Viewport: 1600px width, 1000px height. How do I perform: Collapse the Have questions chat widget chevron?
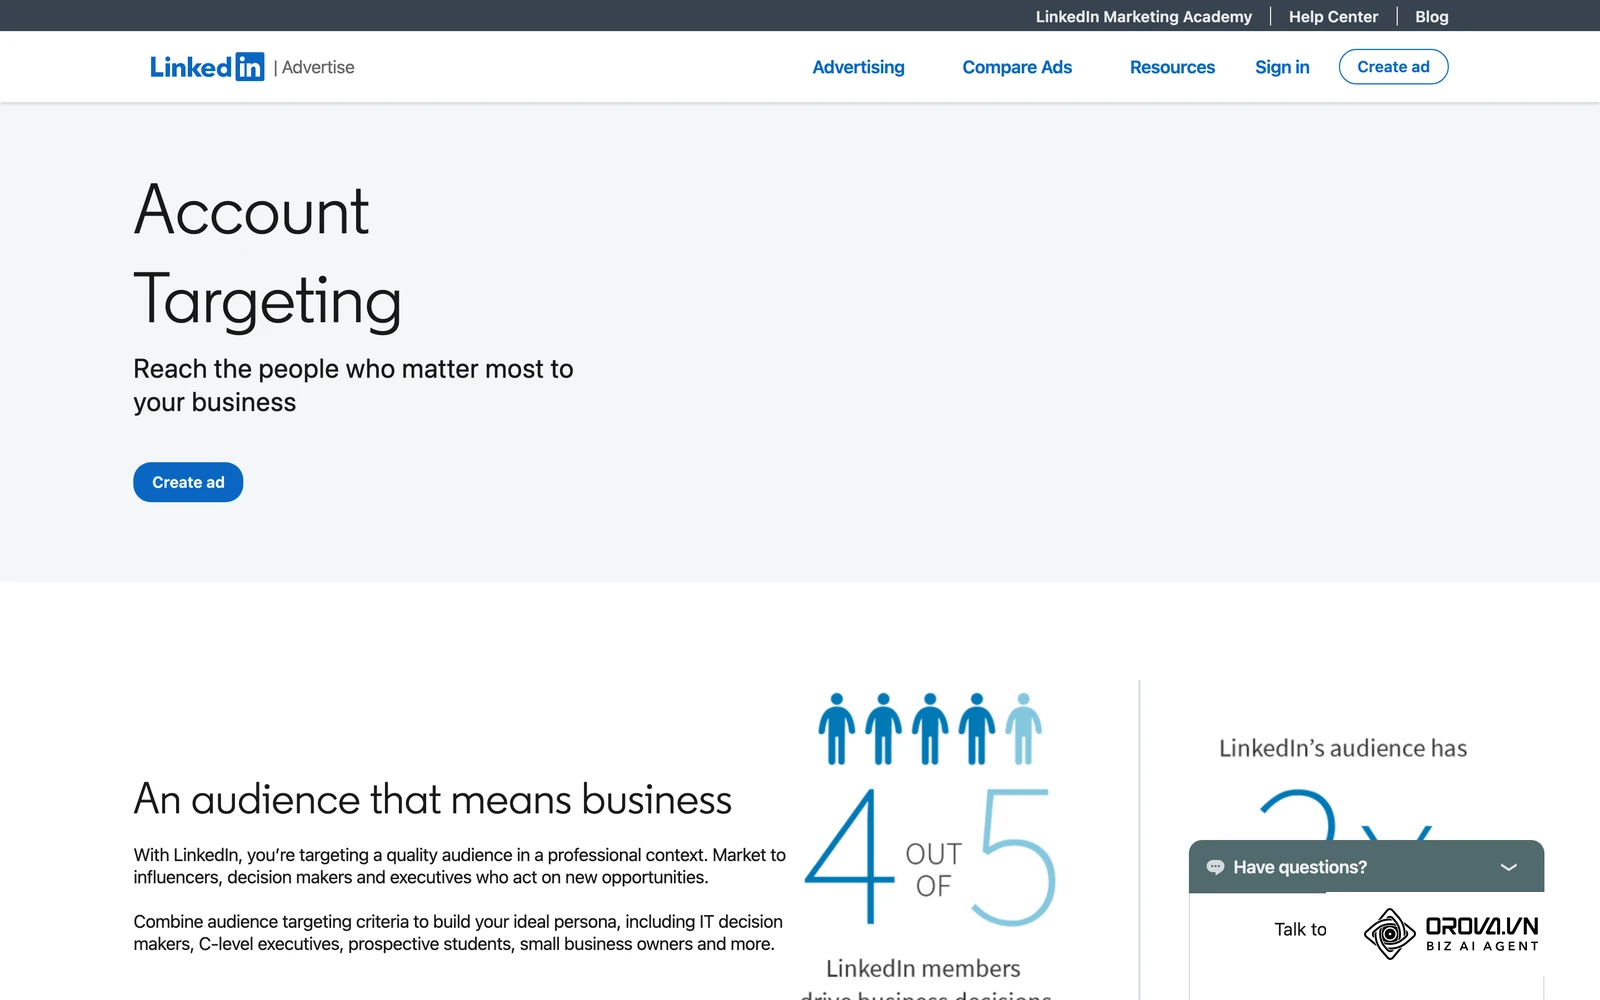1509,867
